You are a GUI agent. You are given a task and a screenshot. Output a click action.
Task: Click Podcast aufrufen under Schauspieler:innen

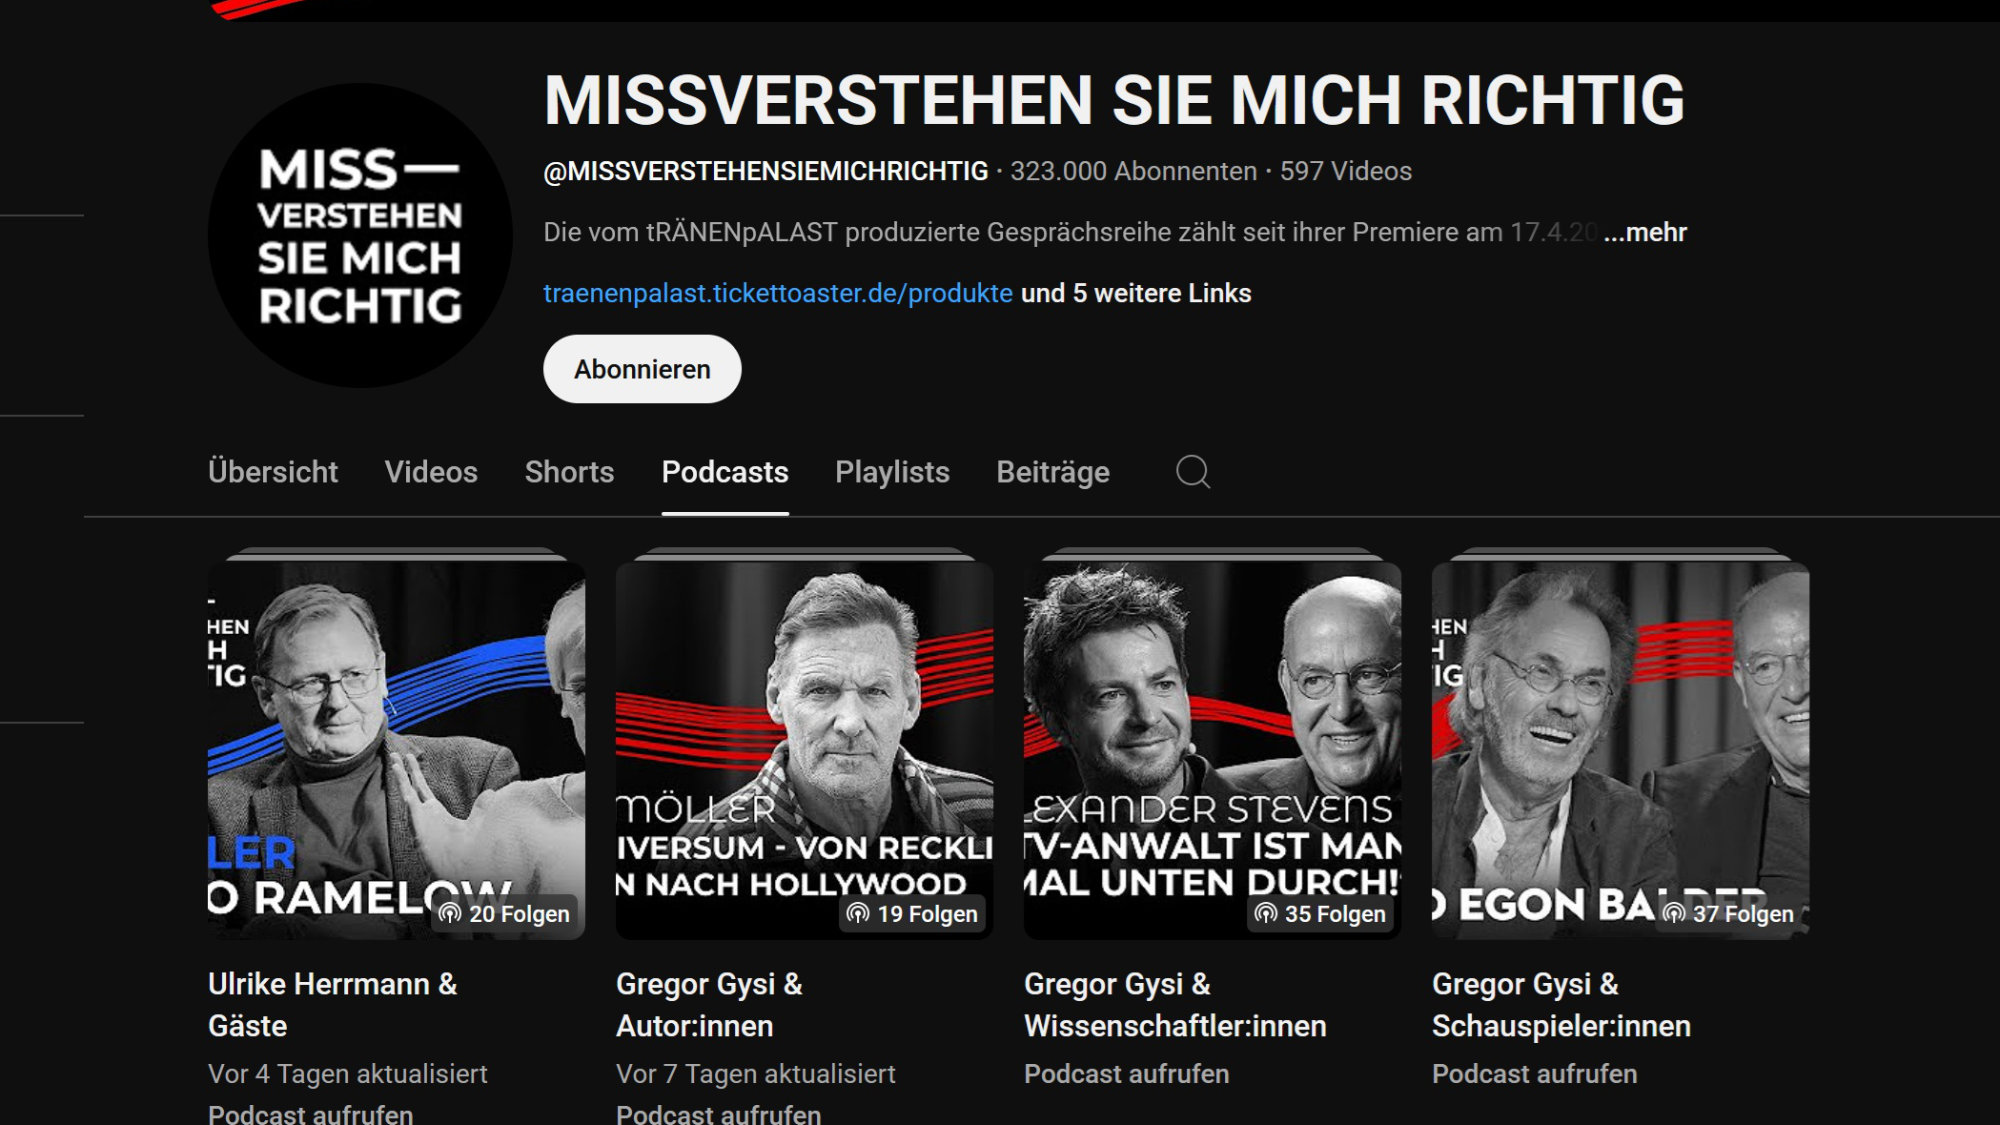tap(1534, 1074)
